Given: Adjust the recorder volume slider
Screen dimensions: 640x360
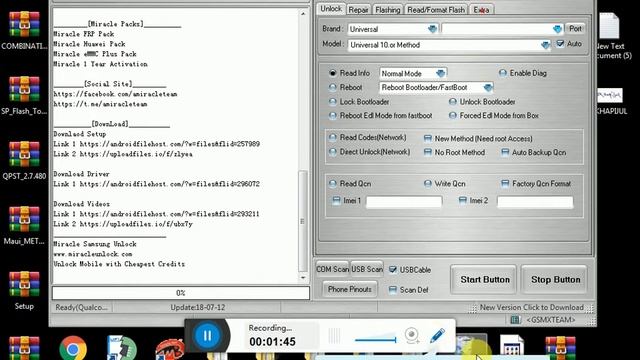Looking at the screenshot, I should click(376, 339).
